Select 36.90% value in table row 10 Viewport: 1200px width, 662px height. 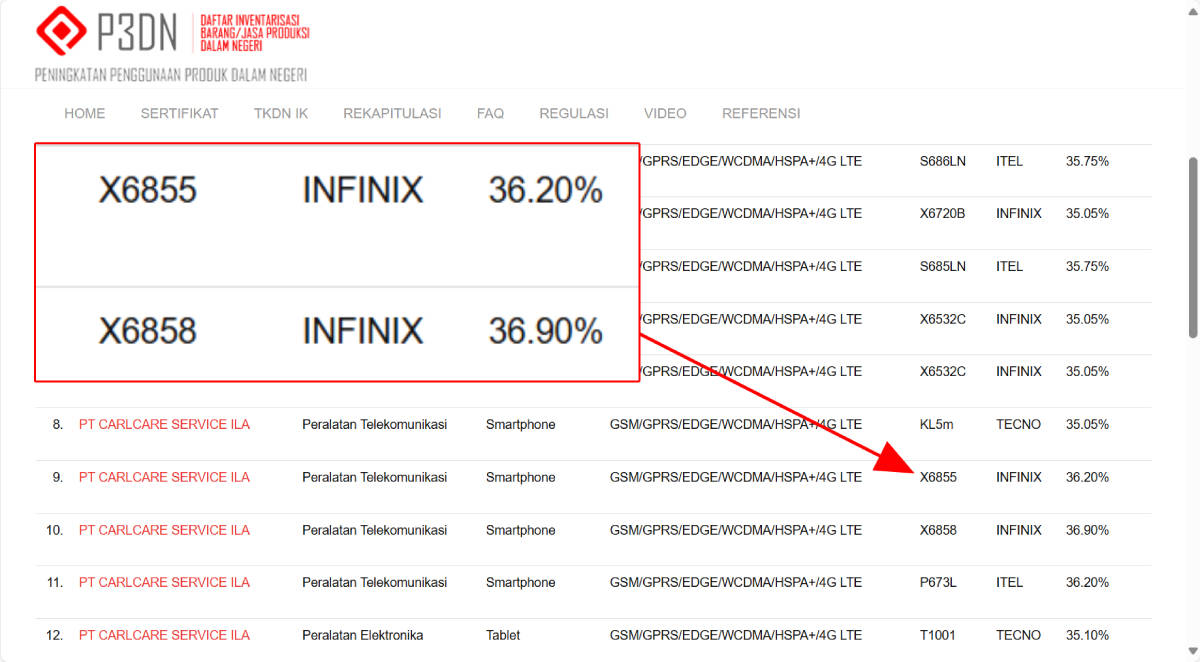pos(1087,530)
